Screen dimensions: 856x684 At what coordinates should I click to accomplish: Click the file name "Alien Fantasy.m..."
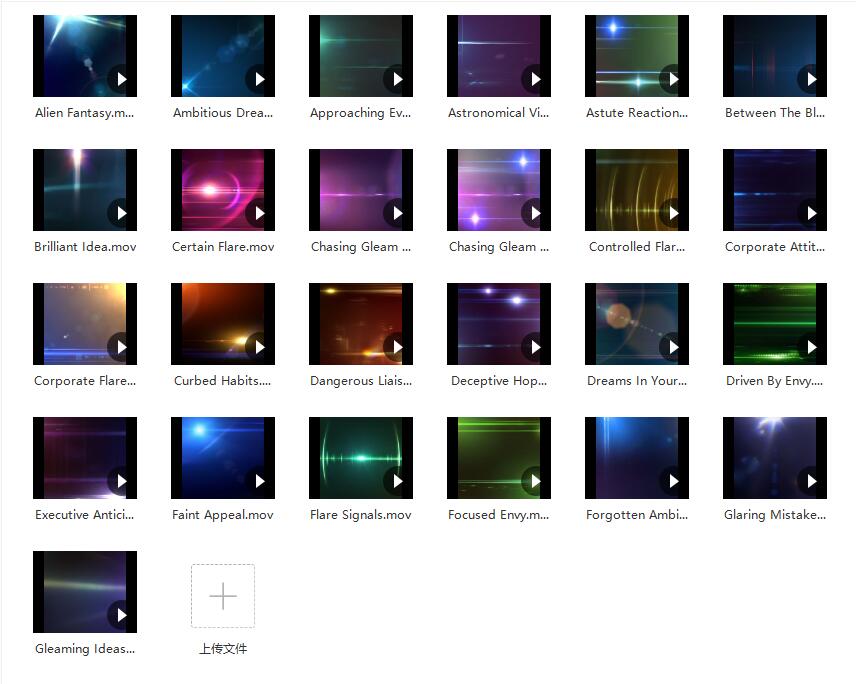85,113
